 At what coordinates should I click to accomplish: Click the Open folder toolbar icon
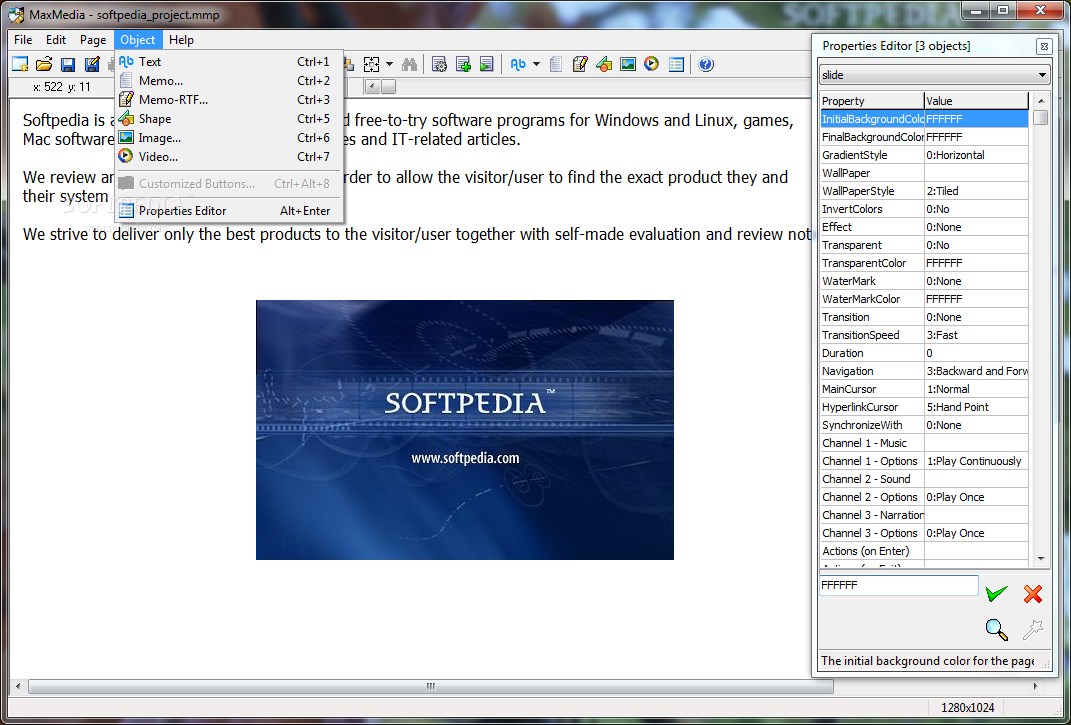coord(44,64)
